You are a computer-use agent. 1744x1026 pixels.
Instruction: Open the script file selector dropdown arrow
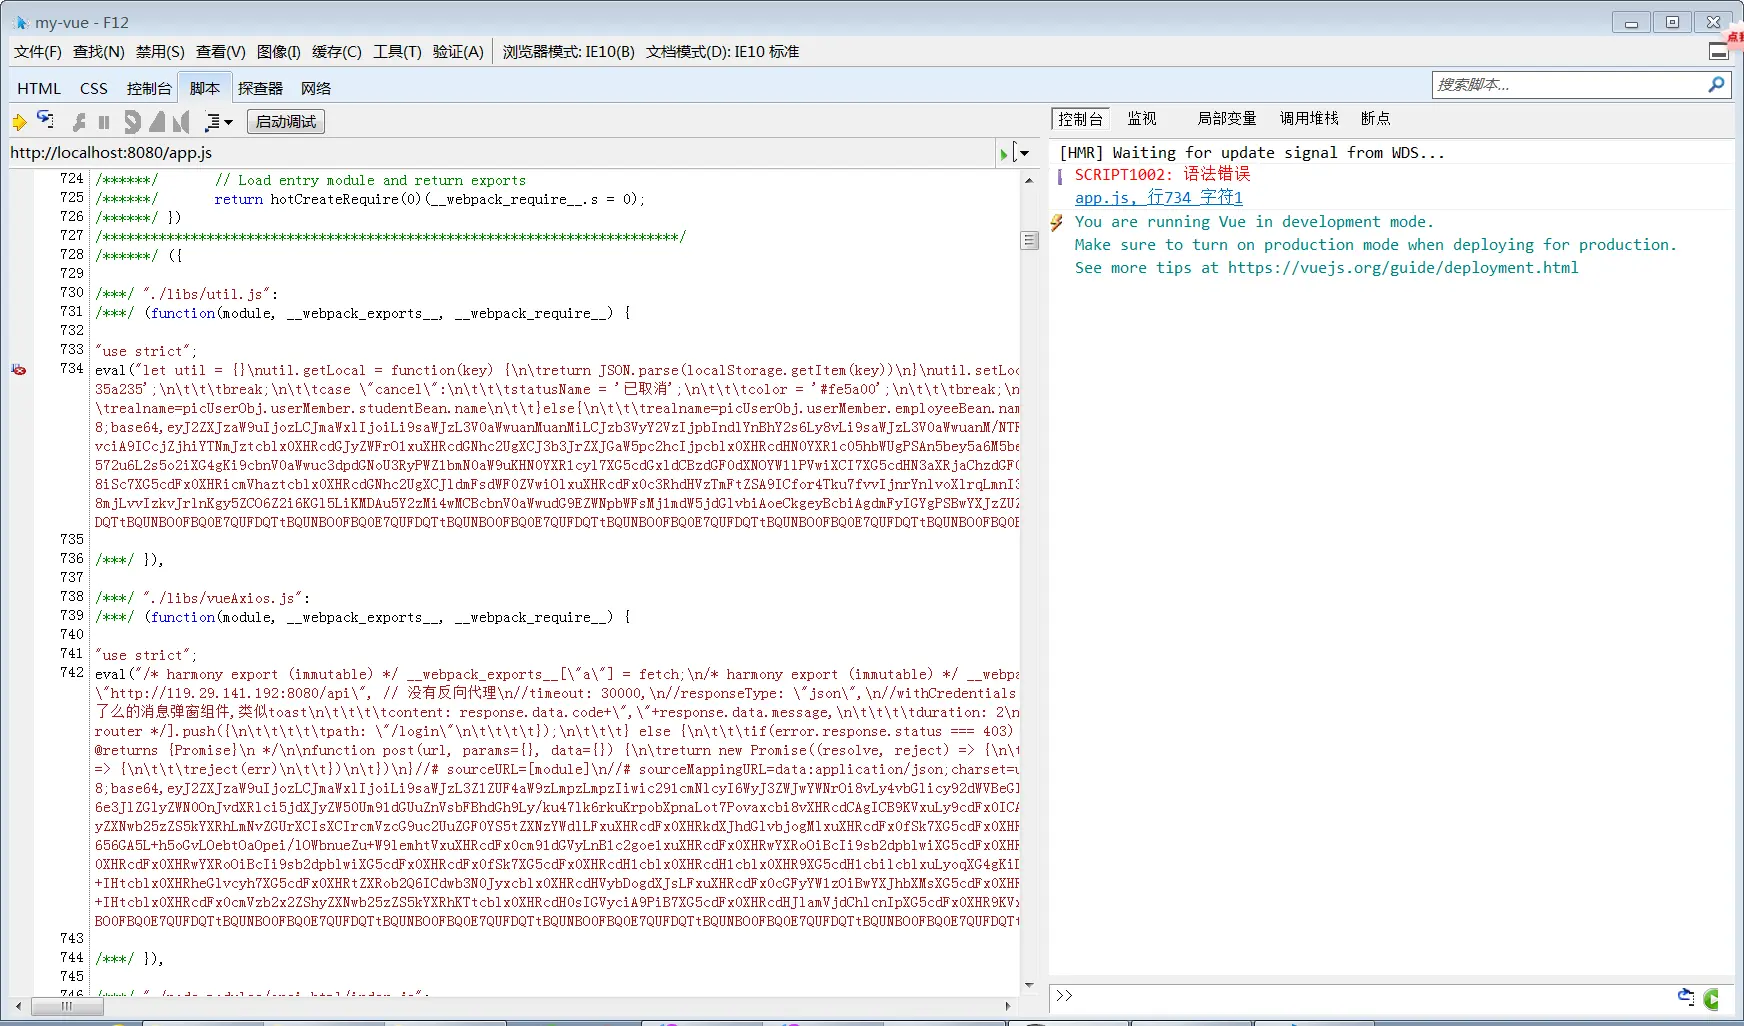[1022, 153]
